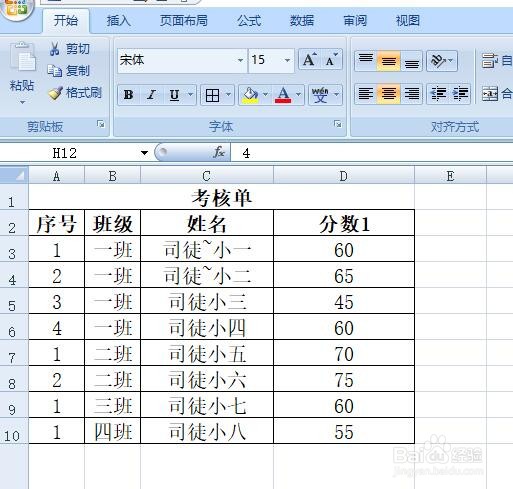Toggle underline formatting
The height and width of the screenshot is (489, 513).
tap(174, 95)
